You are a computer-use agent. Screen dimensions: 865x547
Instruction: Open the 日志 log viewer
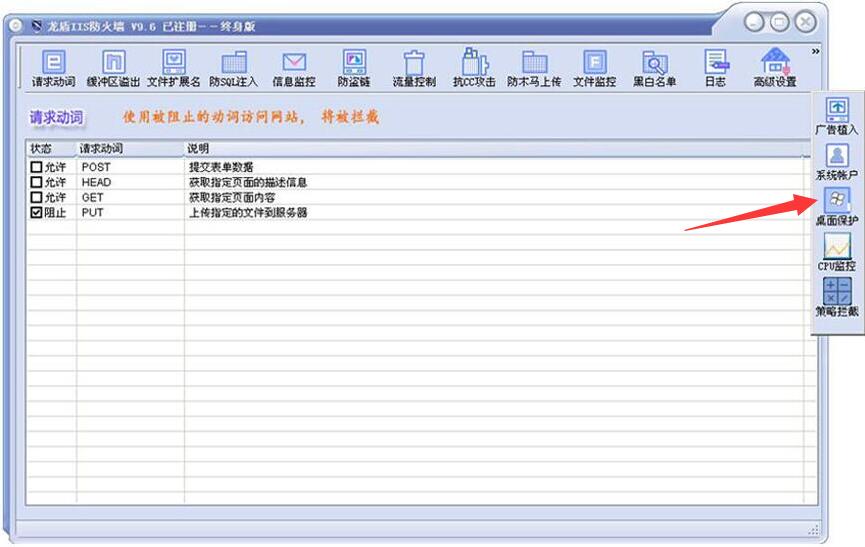point(716,68)
